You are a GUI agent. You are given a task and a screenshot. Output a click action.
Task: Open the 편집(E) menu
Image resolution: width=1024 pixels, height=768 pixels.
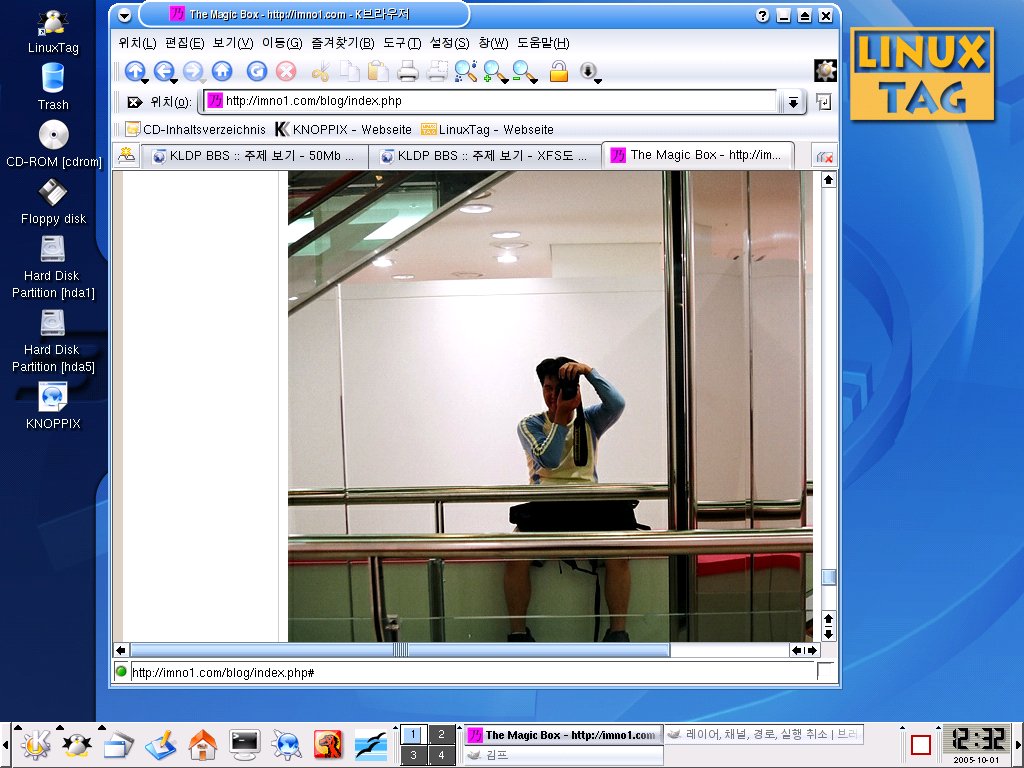click(185, 43)
